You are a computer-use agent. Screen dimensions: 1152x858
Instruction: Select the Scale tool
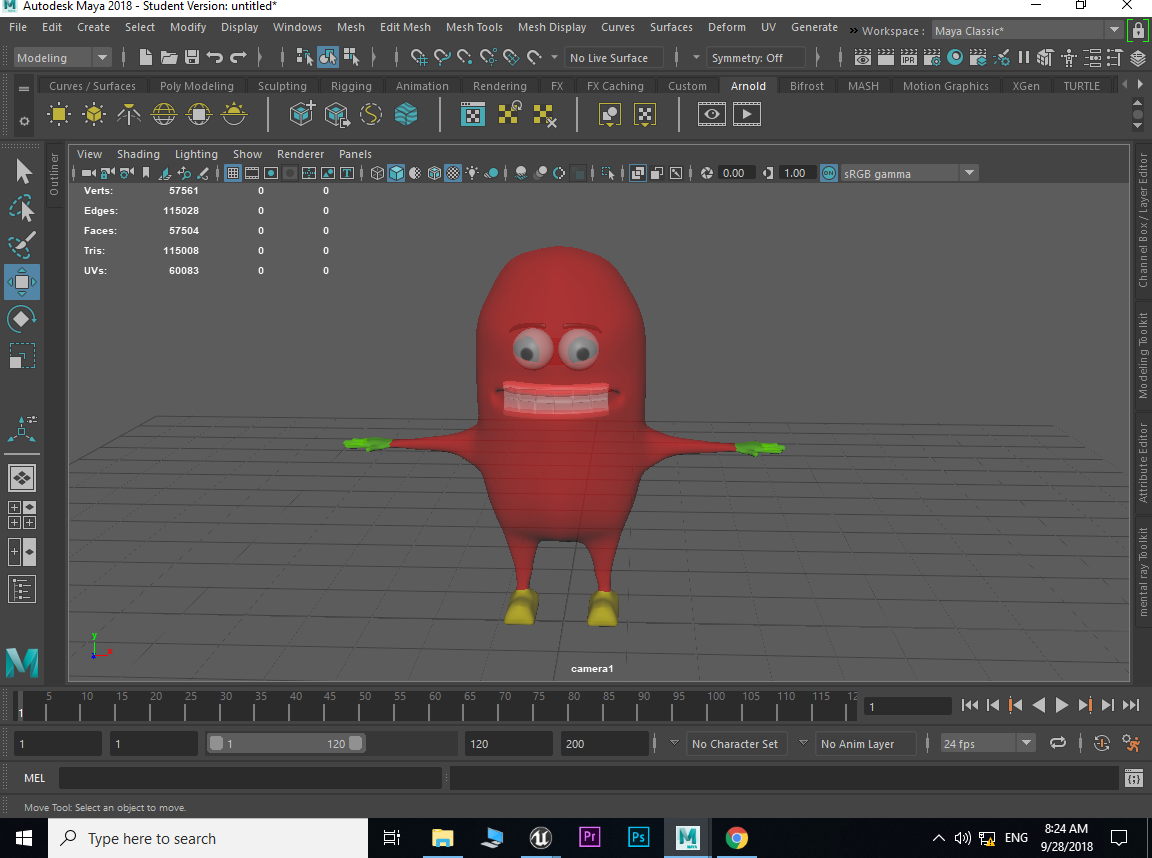[22, 354]
